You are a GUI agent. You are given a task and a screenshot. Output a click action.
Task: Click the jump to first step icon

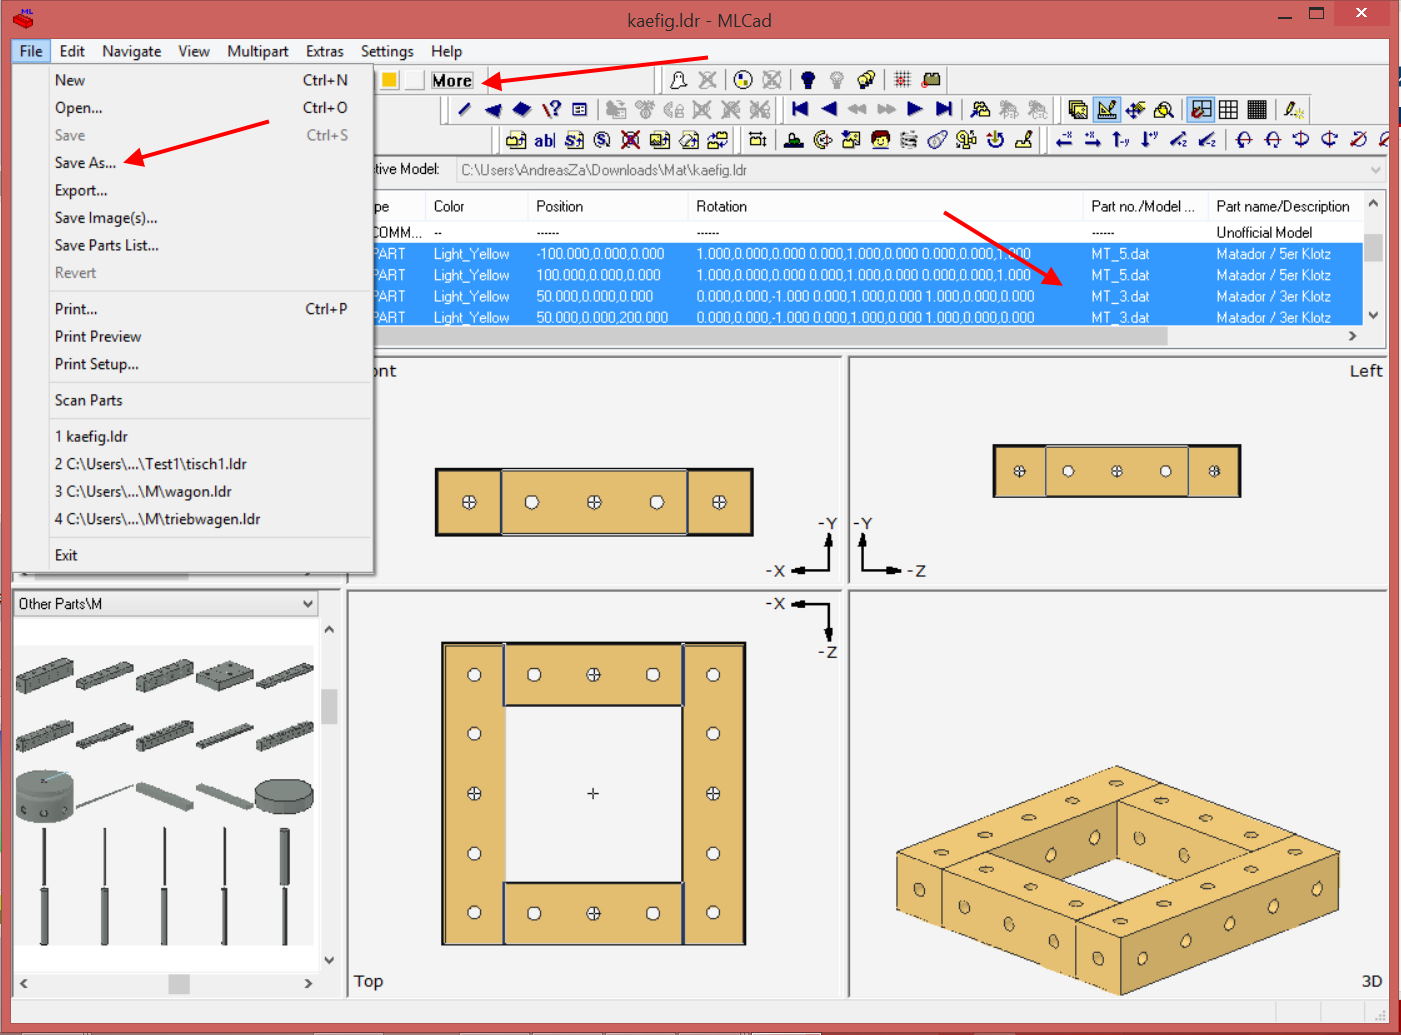(x=800, y=110)
